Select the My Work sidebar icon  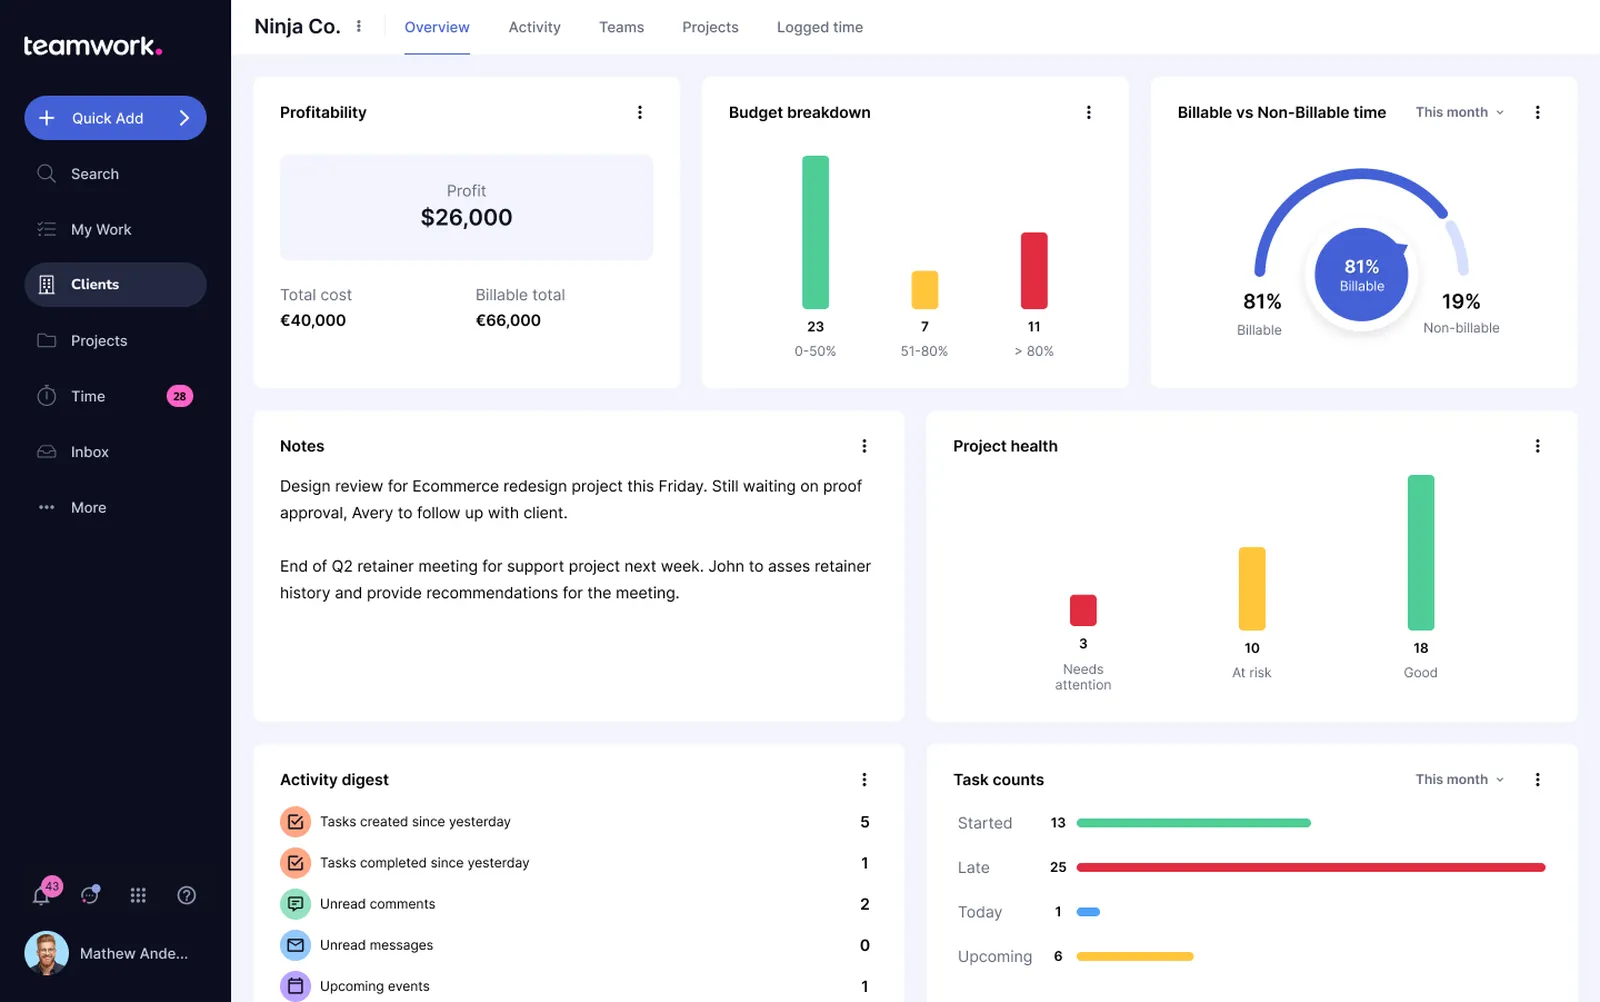46,229
